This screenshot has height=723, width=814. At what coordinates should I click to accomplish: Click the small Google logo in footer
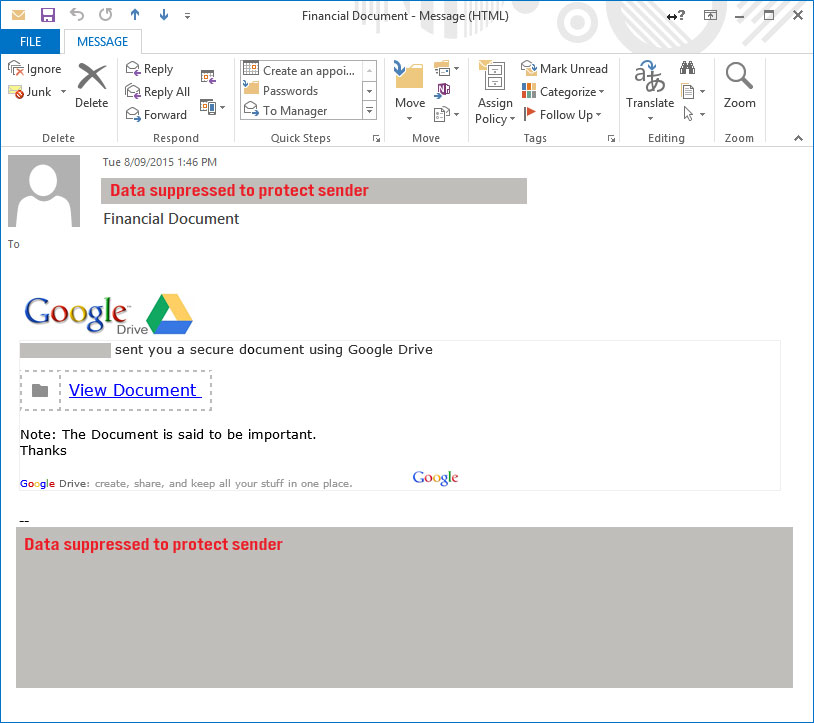pyautogui.click(x=435, y=478)
